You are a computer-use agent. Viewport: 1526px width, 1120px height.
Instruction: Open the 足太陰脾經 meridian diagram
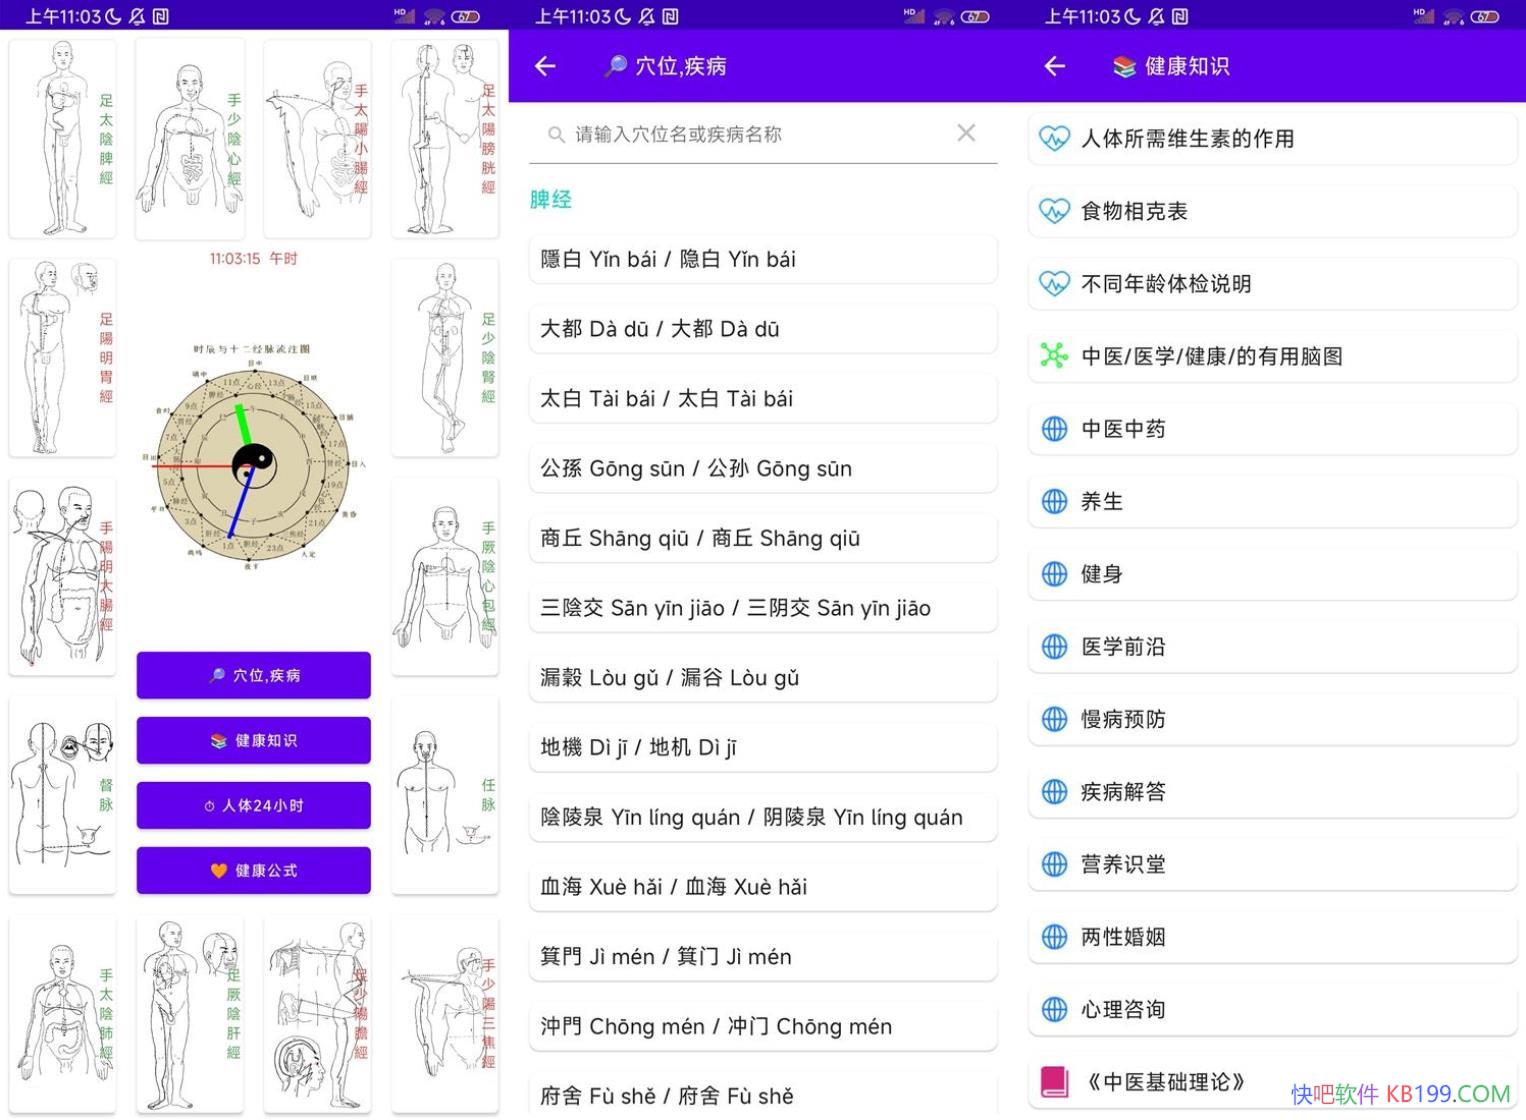[x=62, y=138]
